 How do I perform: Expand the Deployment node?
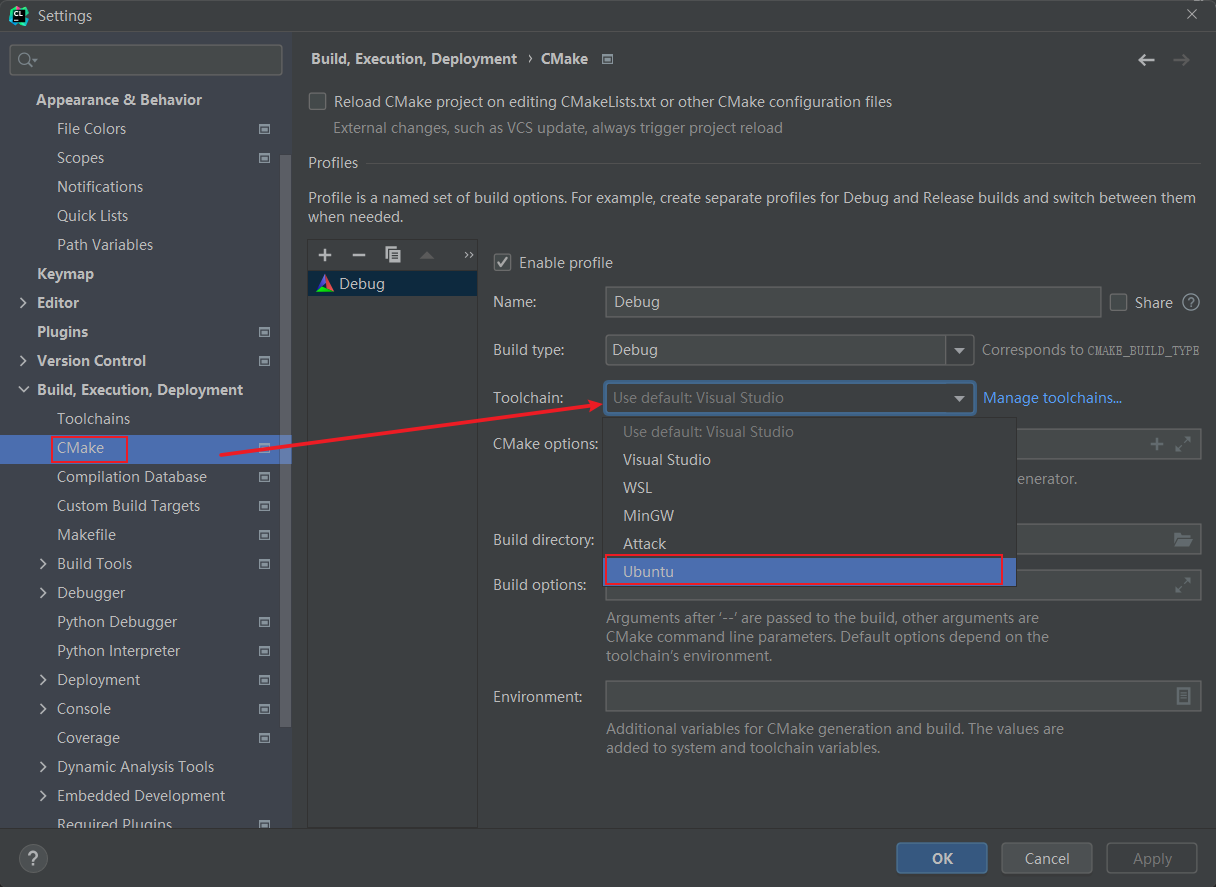coord(43,680)
